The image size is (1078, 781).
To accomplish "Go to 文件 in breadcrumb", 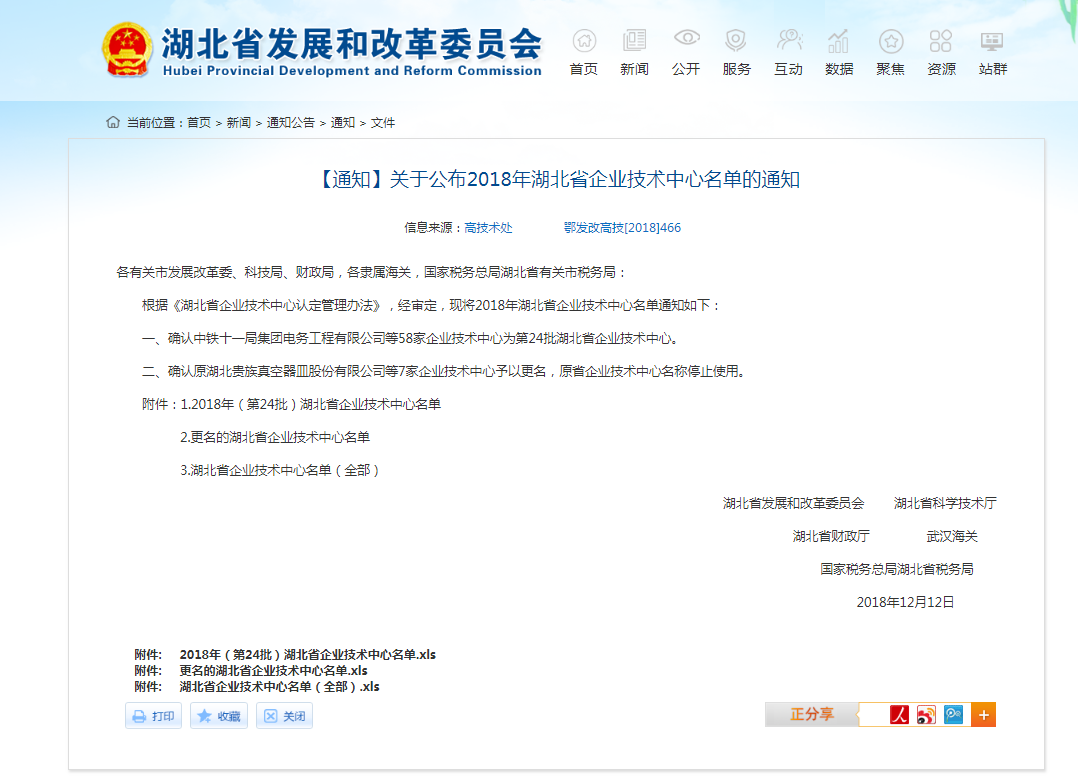I will click(383, 122).
